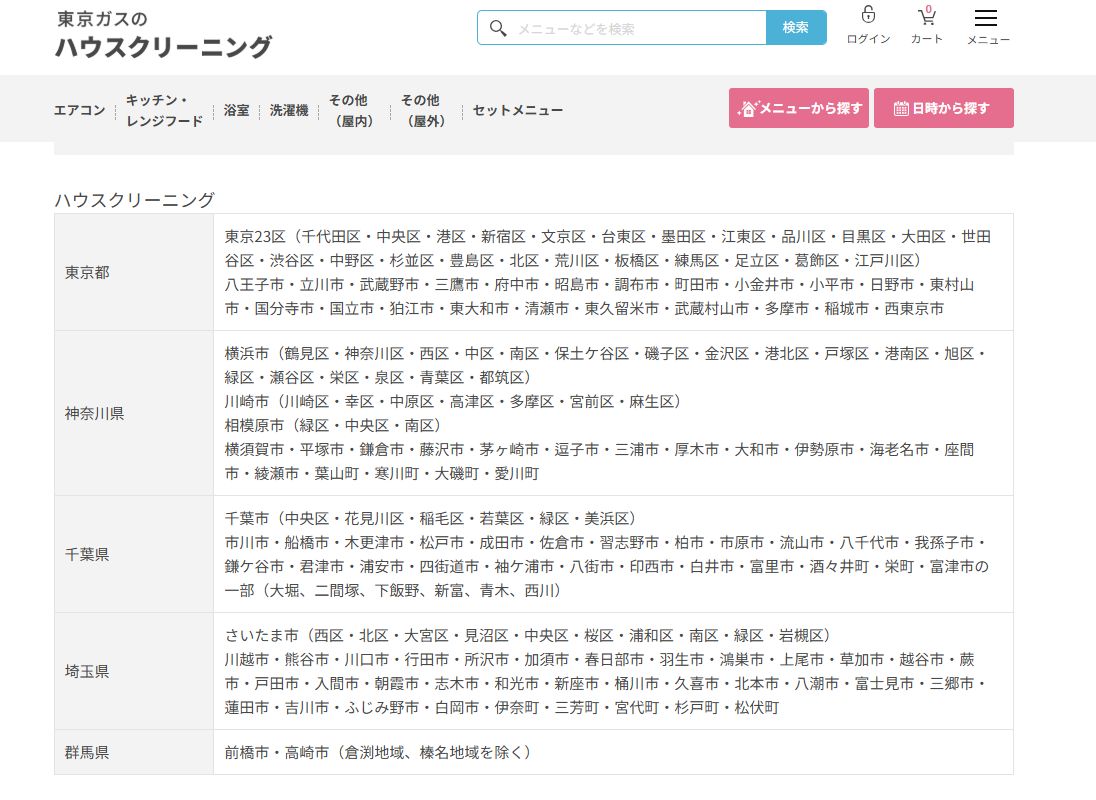
Task: Click the 東京ガスのハウスクリーニング logo
Action: pyautogui.click(x=163, y=34)
